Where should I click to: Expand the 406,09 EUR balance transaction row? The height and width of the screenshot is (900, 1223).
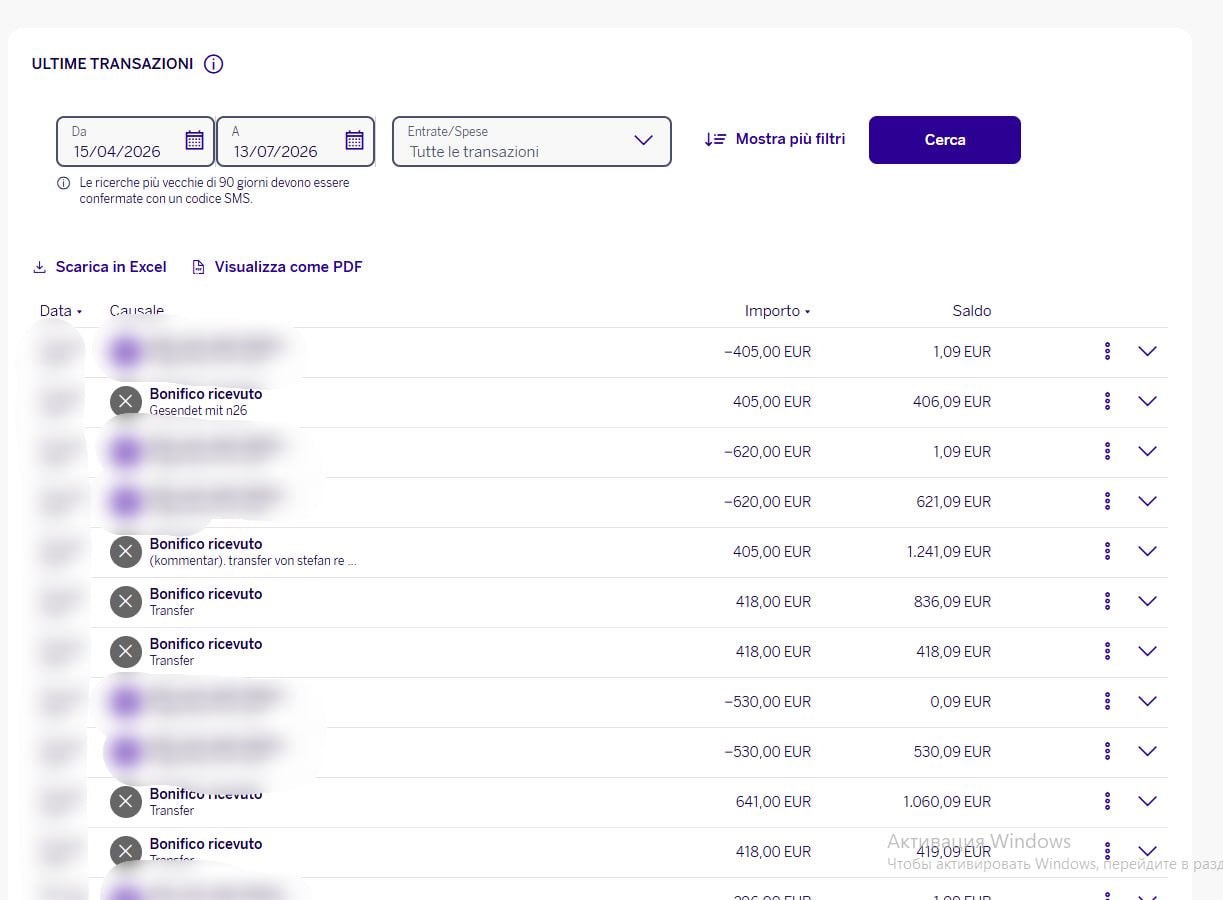click(1147, 401)
